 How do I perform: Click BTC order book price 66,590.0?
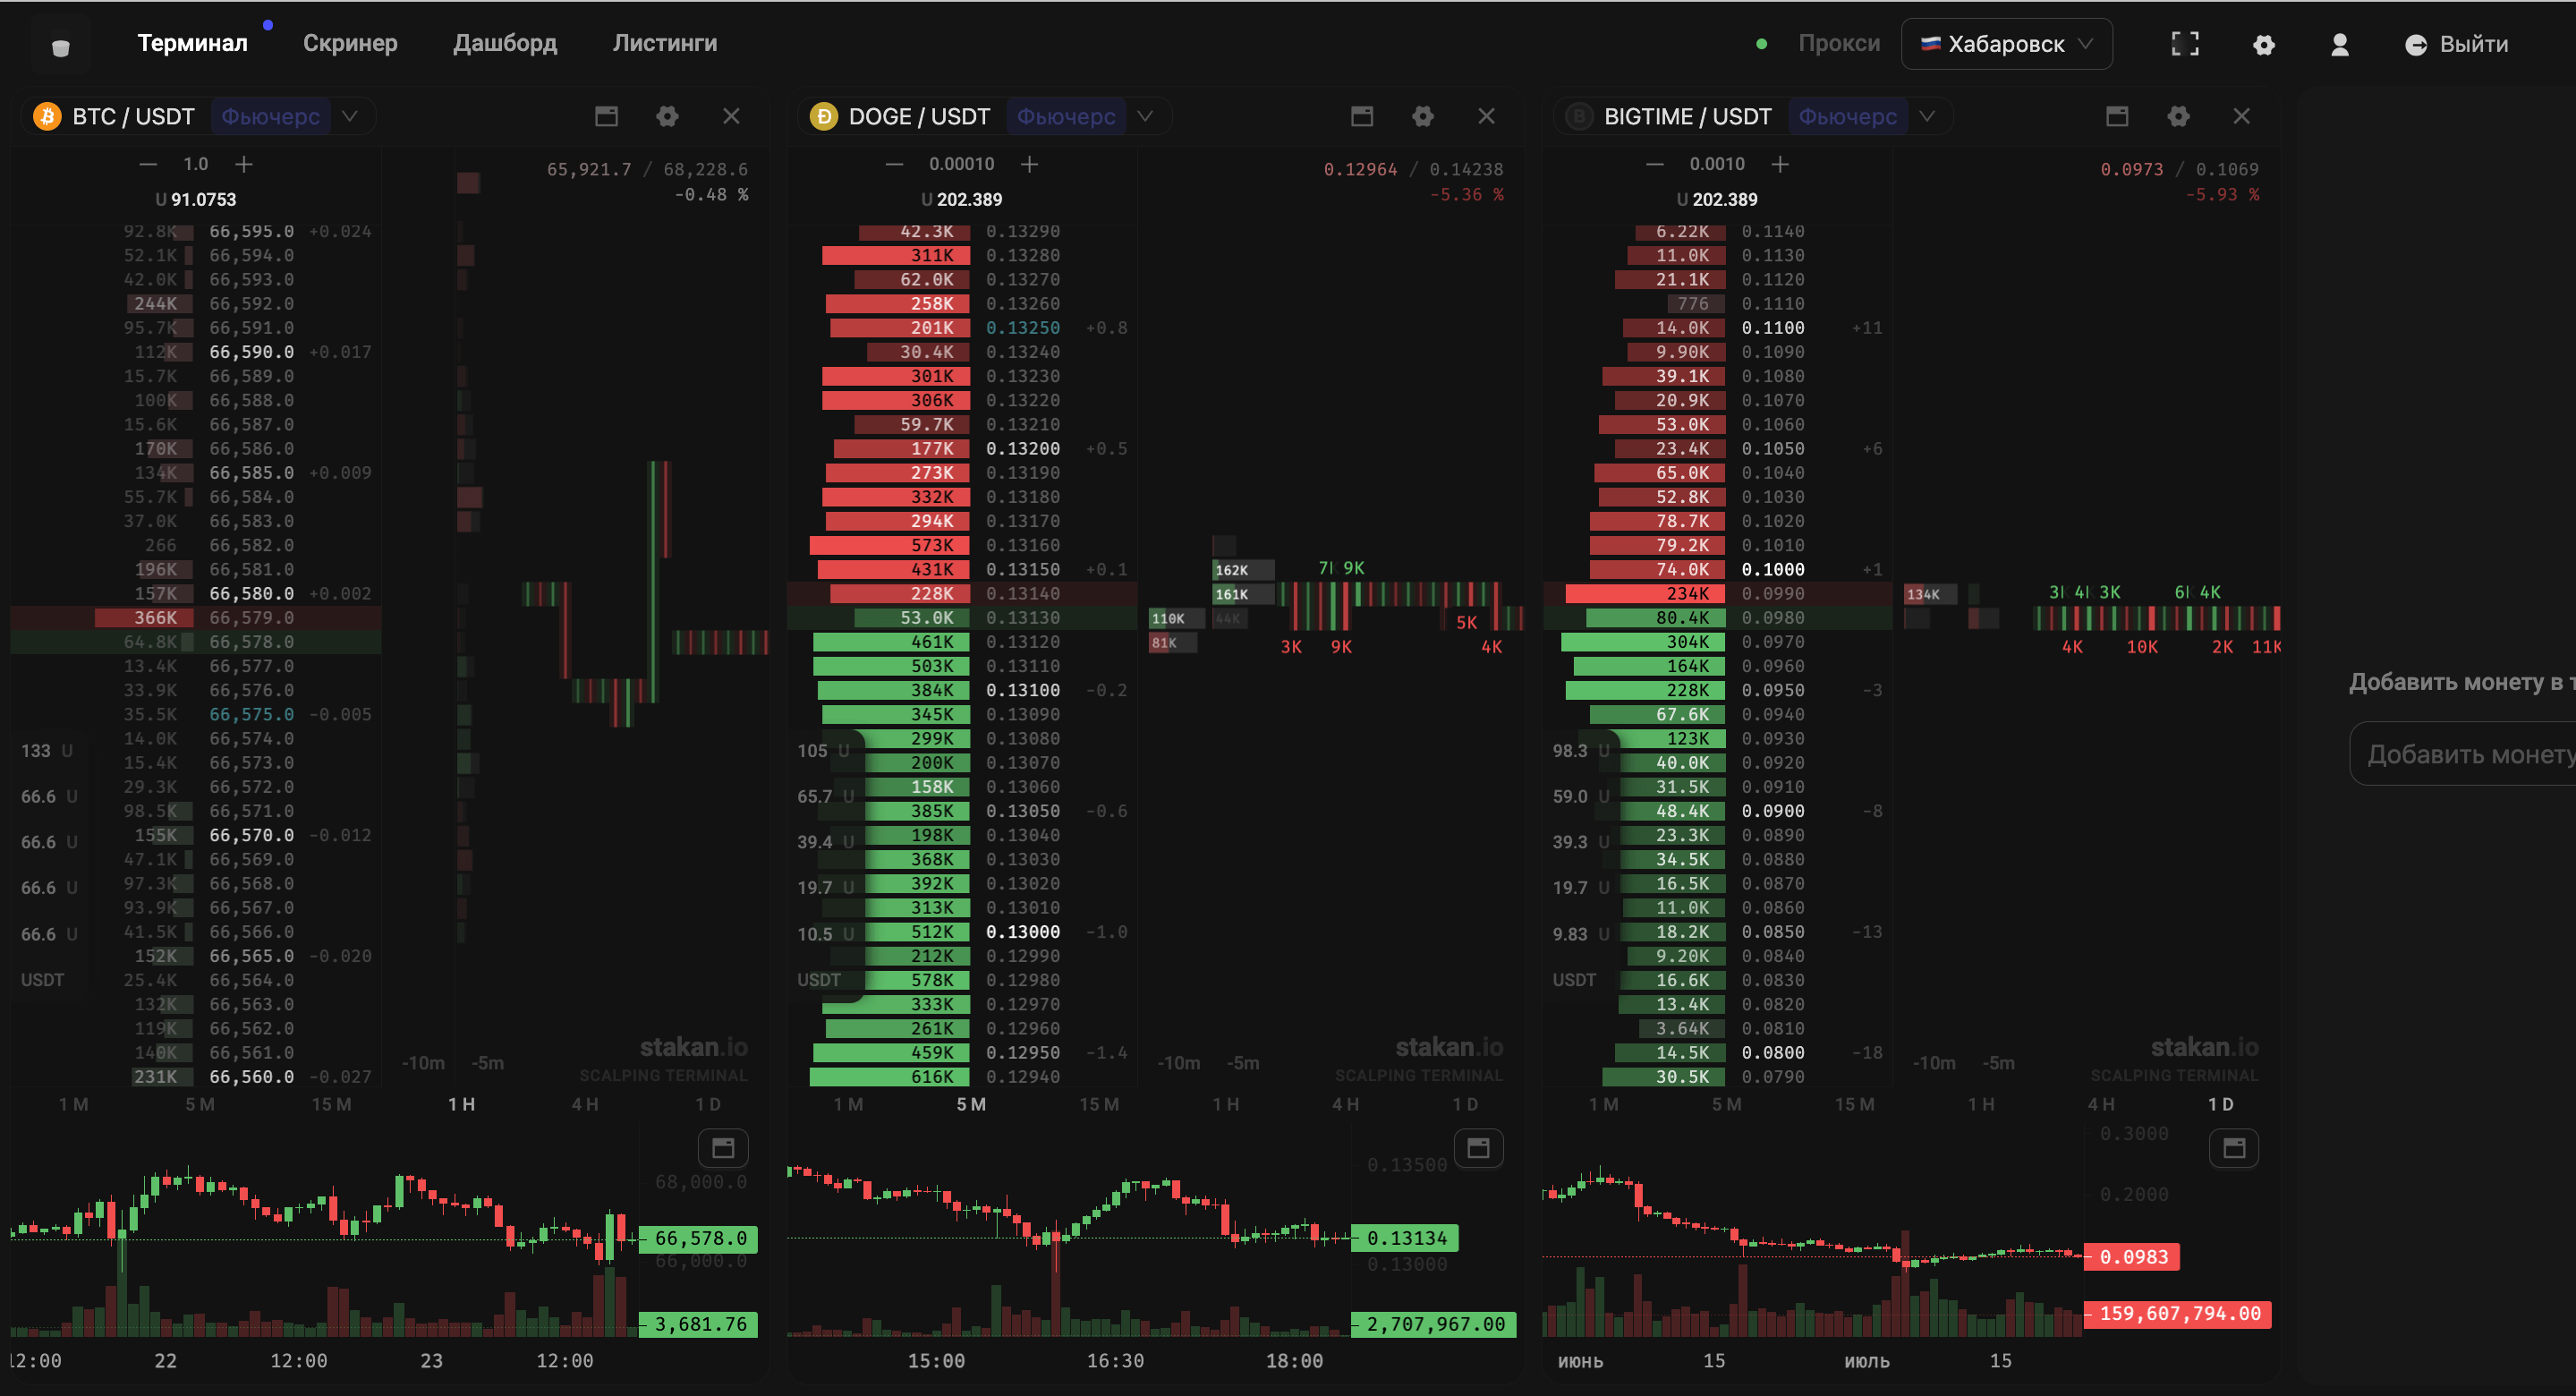[x=251, y=352]
